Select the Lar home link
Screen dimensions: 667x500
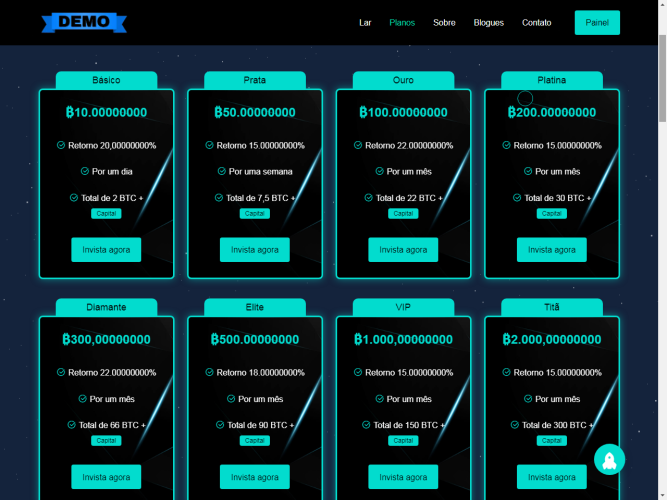tap(365, 23)
